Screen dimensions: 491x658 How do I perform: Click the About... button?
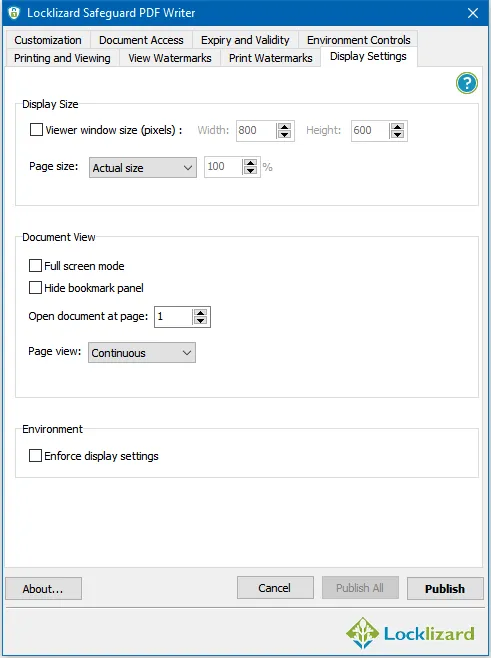point(43,588)
